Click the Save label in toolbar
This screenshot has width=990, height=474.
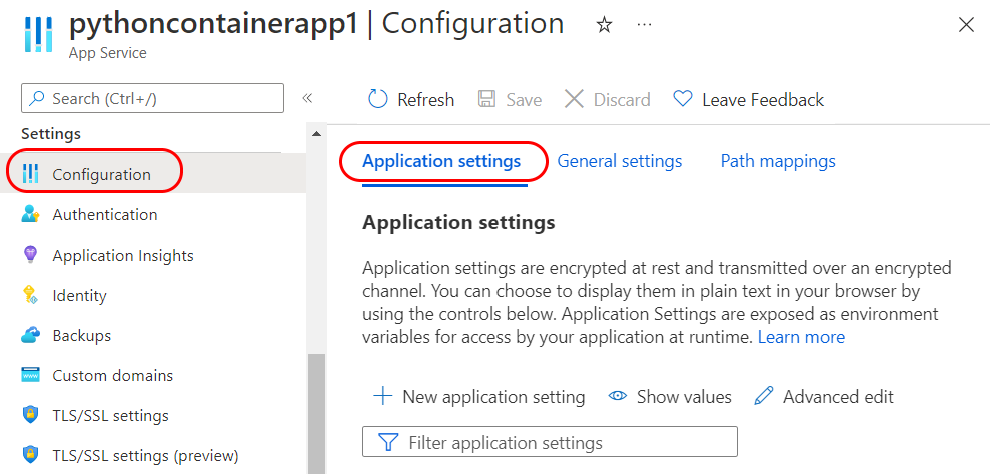[x=524, y=100]
